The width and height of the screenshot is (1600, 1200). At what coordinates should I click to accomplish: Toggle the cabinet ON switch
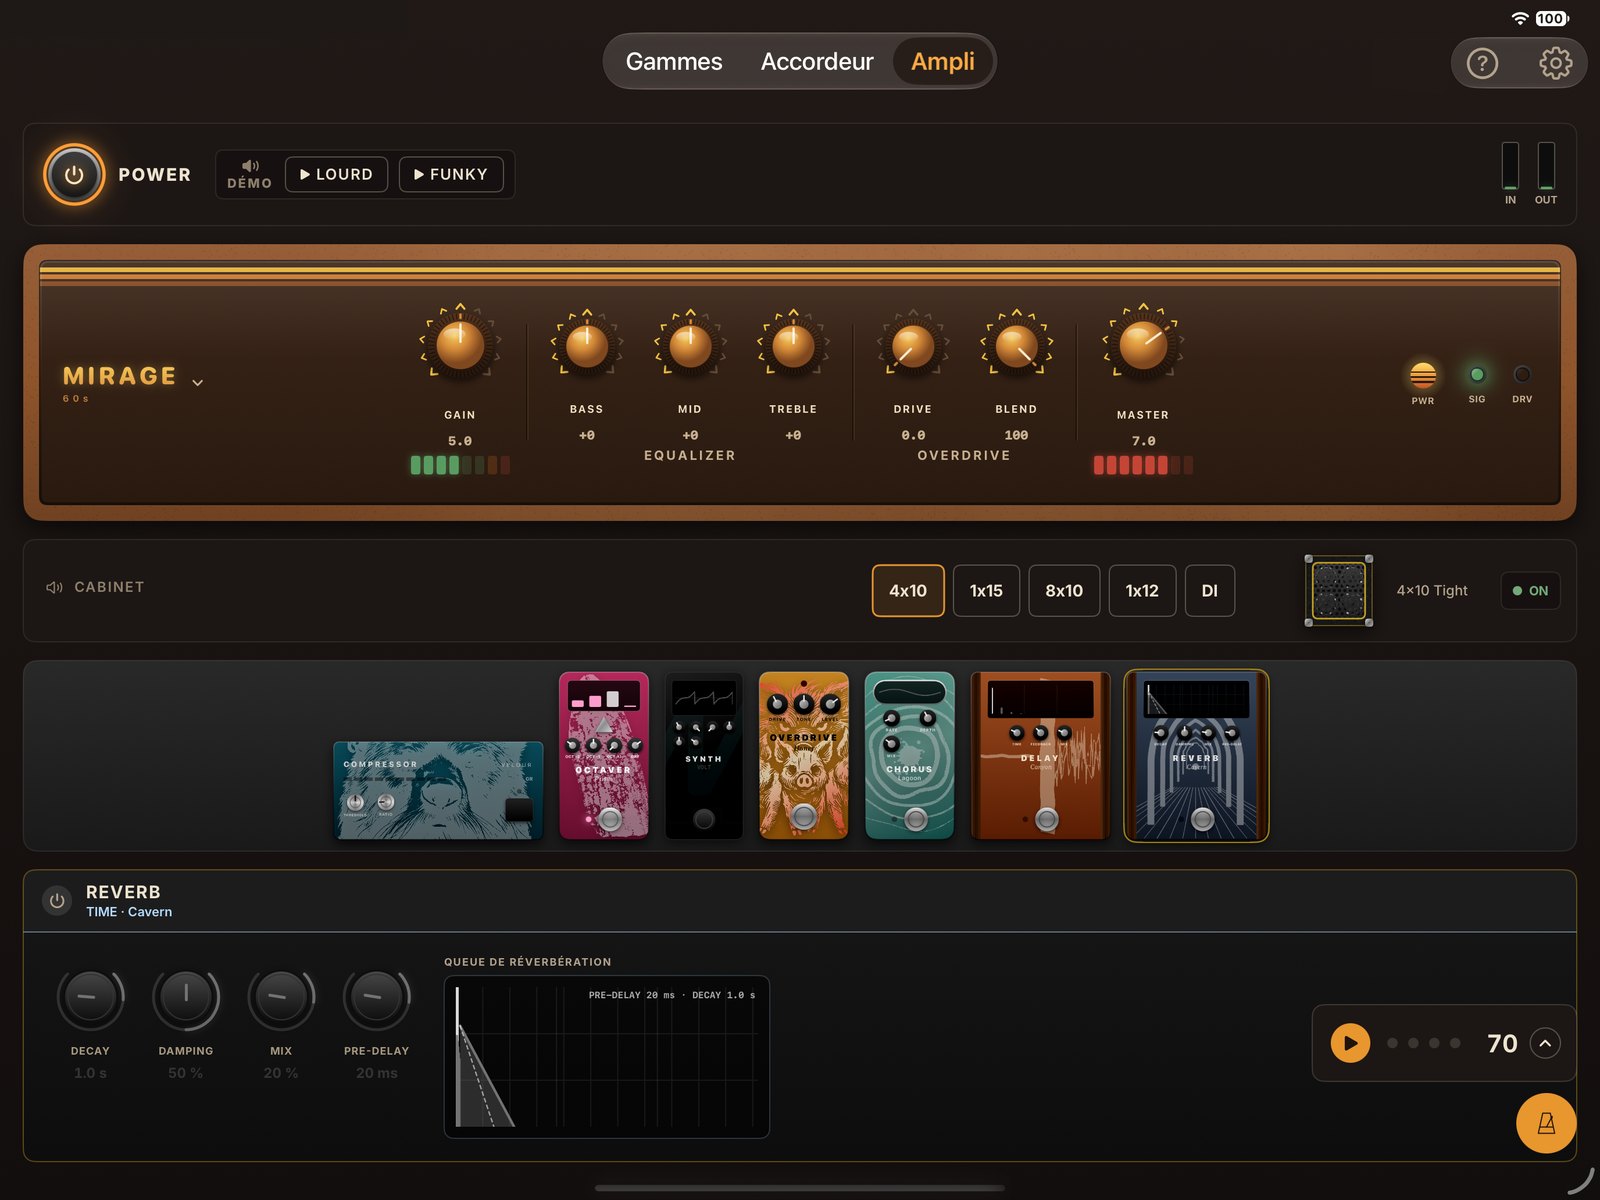click(1530, 591)
